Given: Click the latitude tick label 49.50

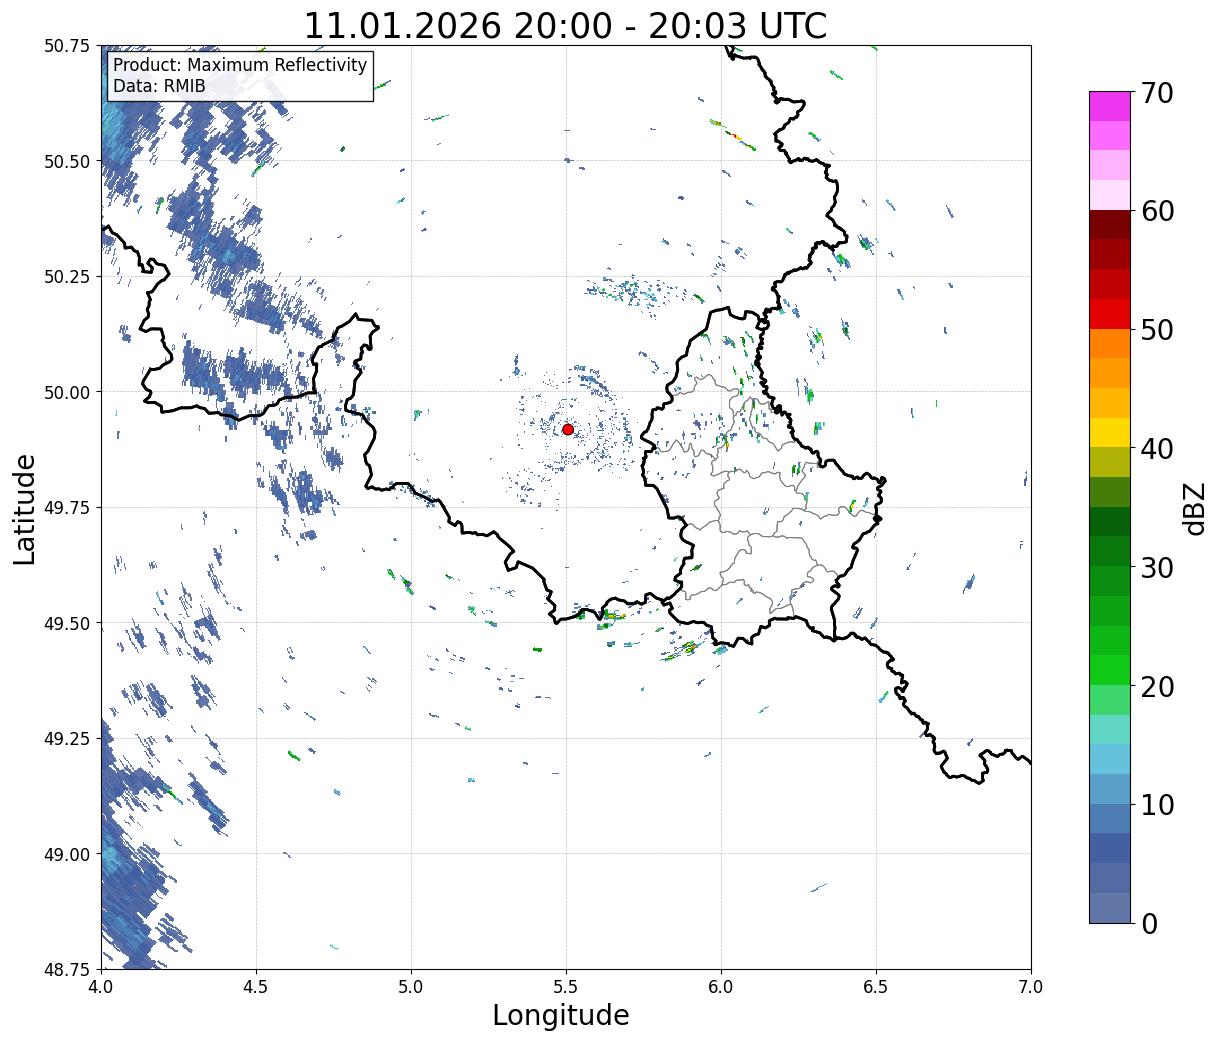Looking at the screenshot, I should pos(67,623).
